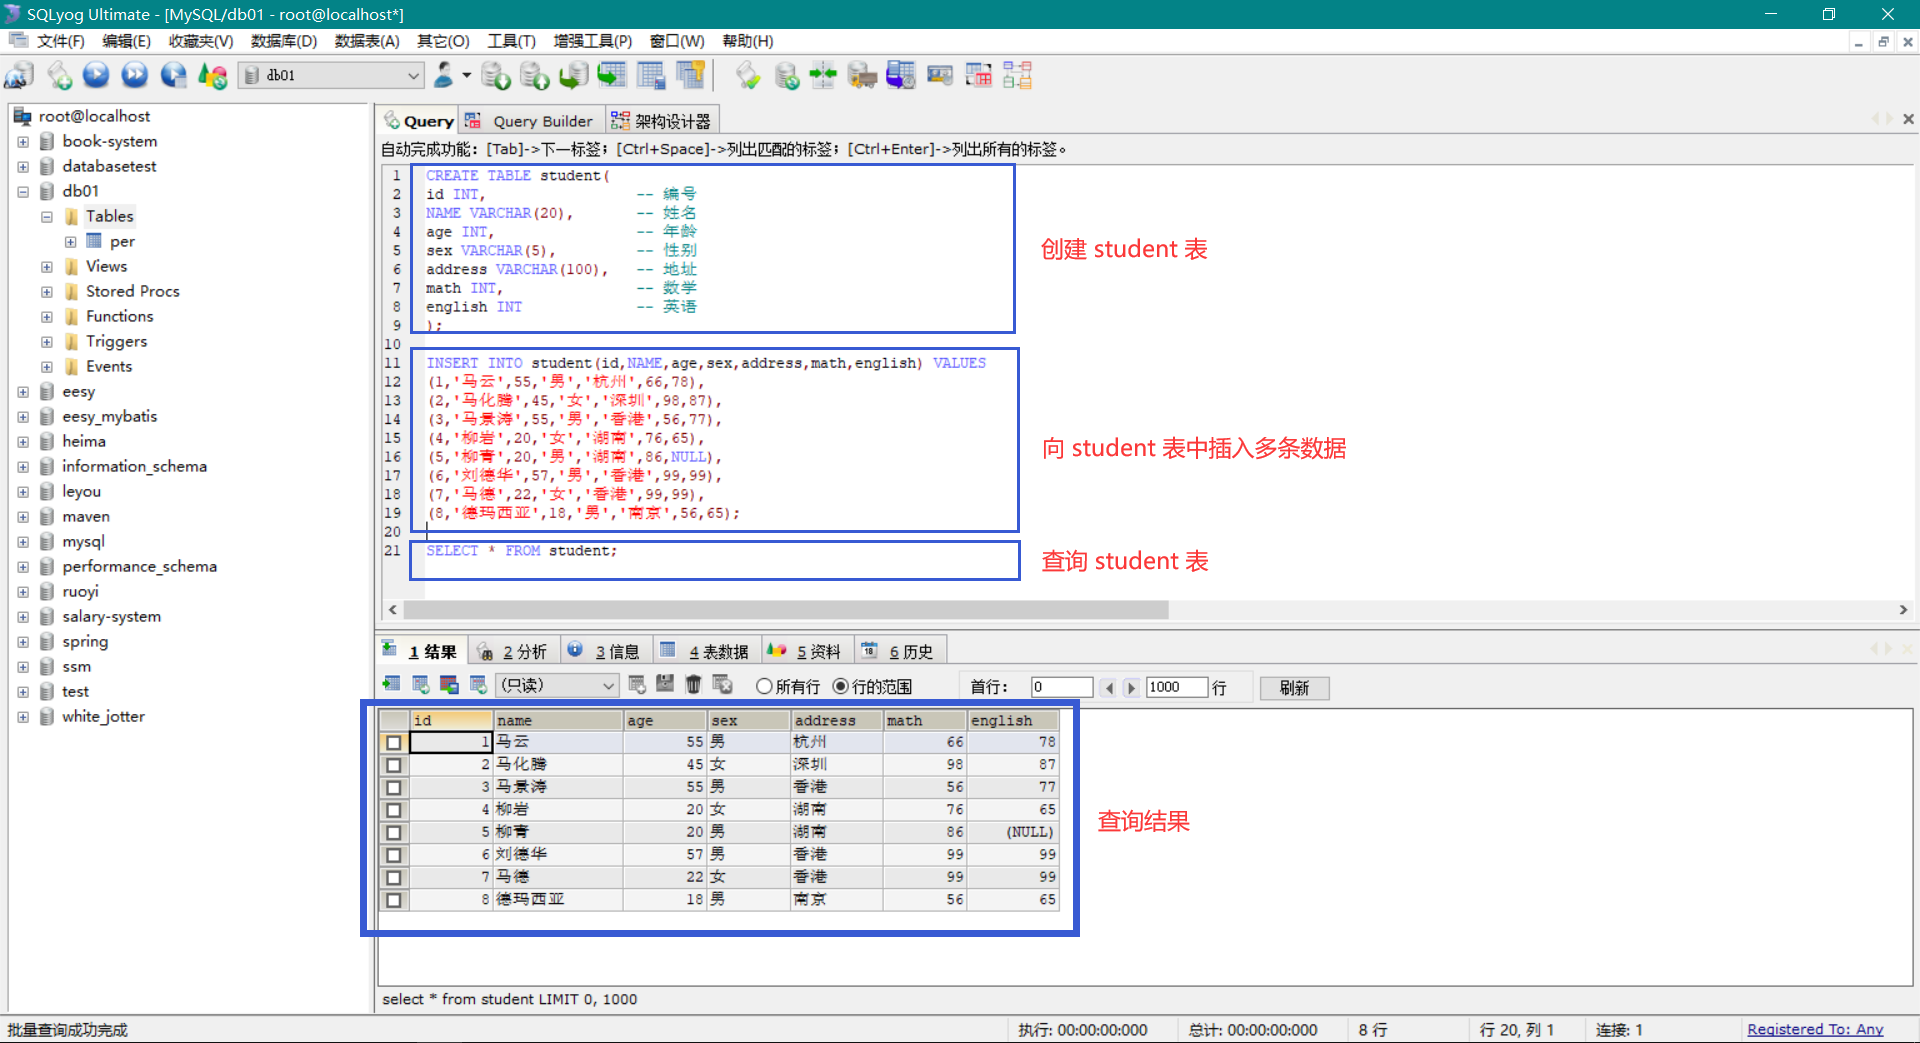Click the create new connection icon
This screenshot has height=1043, width=1920.
pos(19,75)
